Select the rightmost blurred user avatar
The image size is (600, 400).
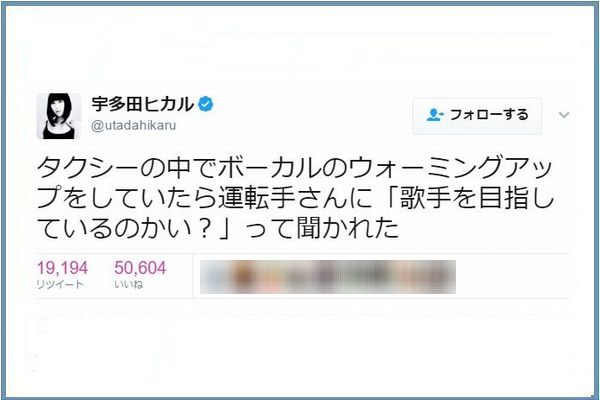coord(442,277)
